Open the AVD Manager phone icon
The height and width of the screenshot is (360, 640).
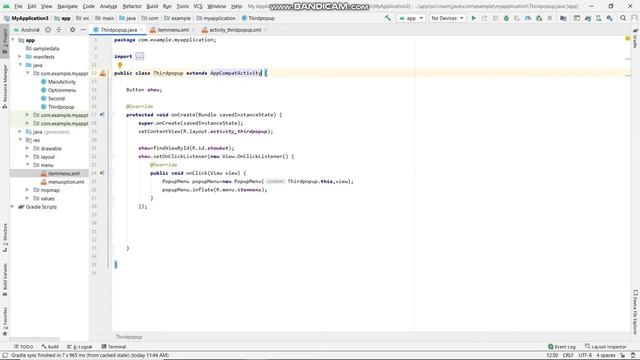(598, 18)
